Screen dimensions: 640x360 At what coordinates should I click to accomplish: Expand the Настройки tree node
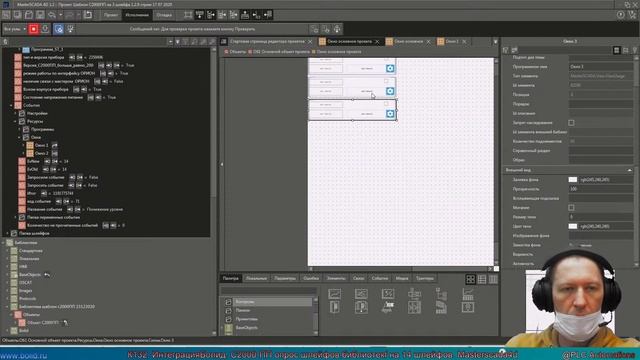(x=16, y=113)
